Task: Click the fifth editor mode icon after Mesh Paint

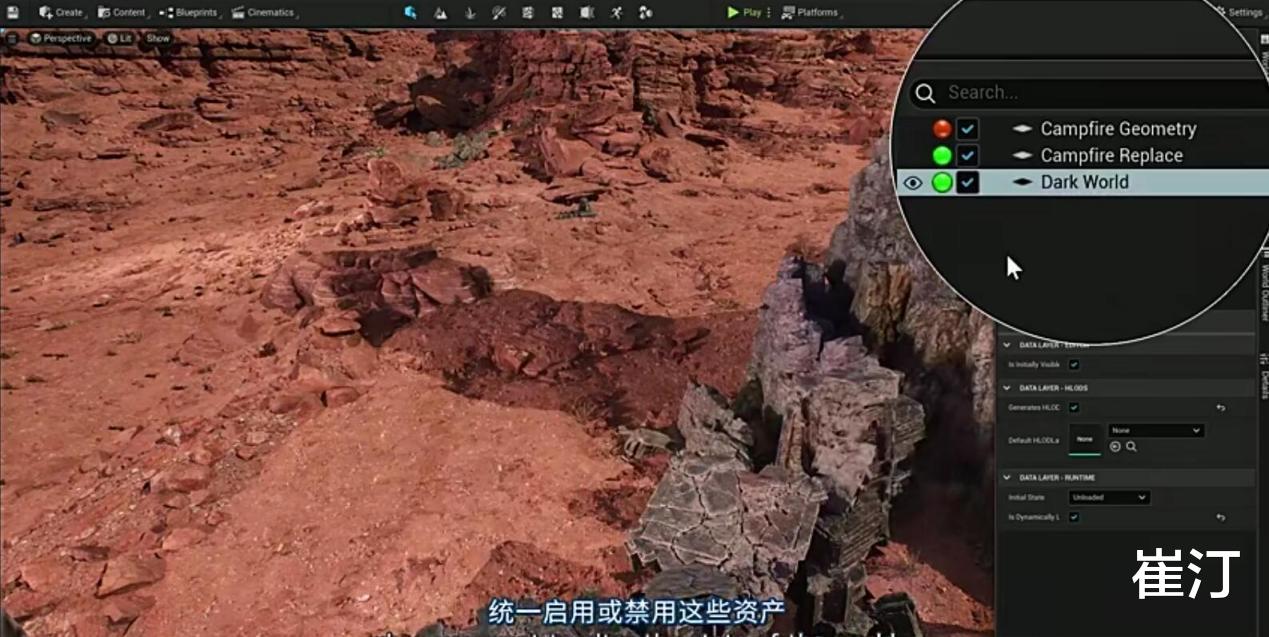Action: [528, 12]
